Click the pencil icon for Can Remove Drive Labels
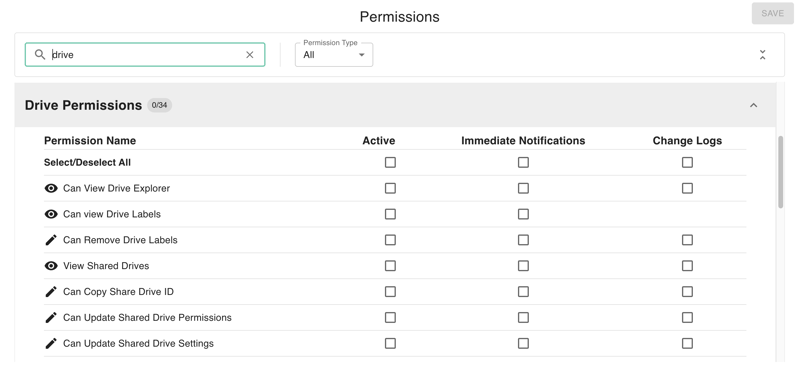 coord(51,240)
